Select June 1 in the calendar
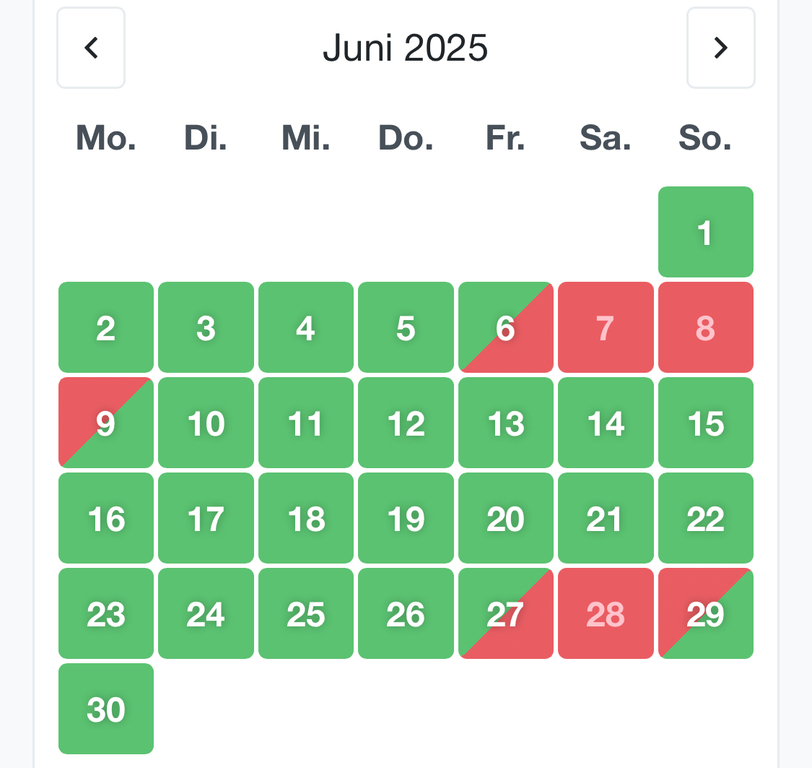Viewport: 812px width, 768px height. [x=705, y=232]
